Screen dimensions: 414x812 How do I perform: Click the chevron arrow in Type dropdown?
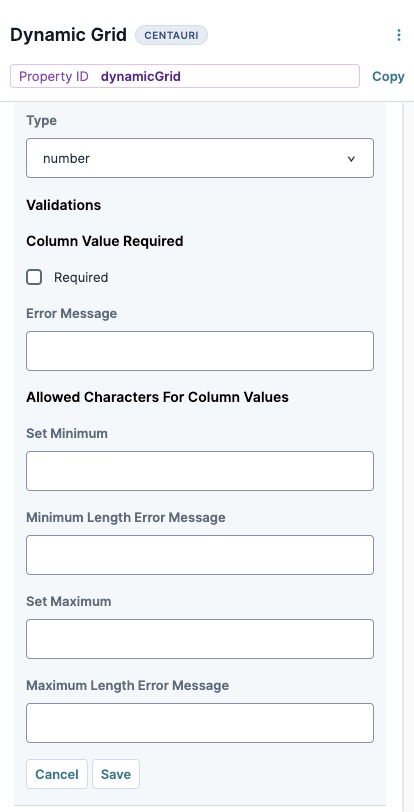(x=351, y=159)
